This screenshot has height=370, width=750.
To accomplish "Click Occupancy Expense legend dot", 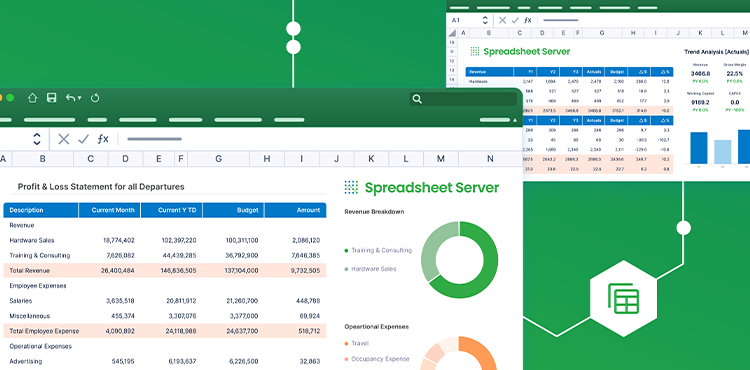I will point(346,359).
